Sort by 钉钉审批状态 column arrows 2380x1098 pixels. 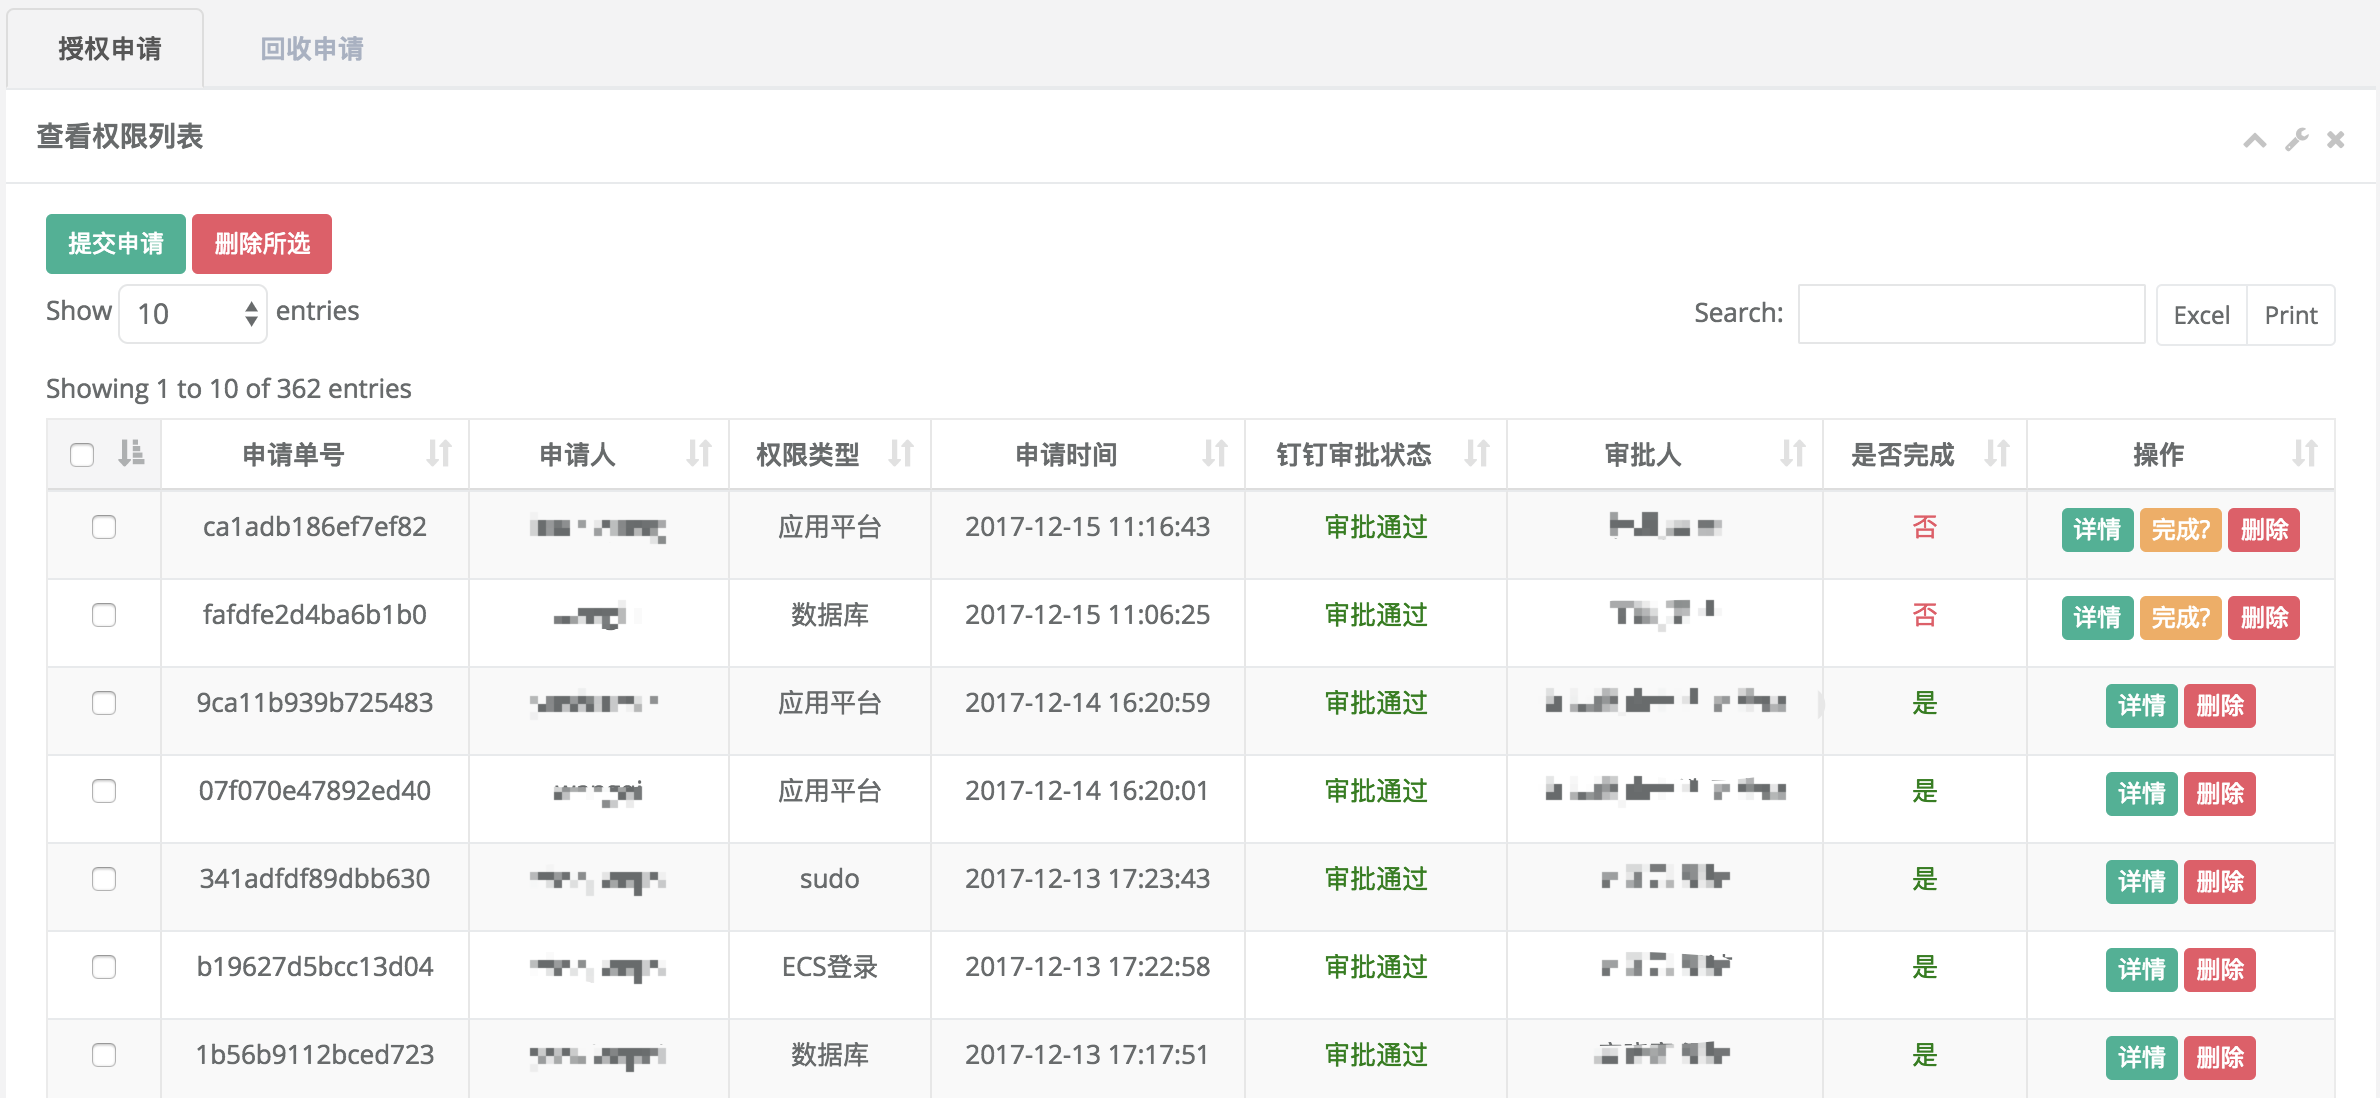point(1477,454)
